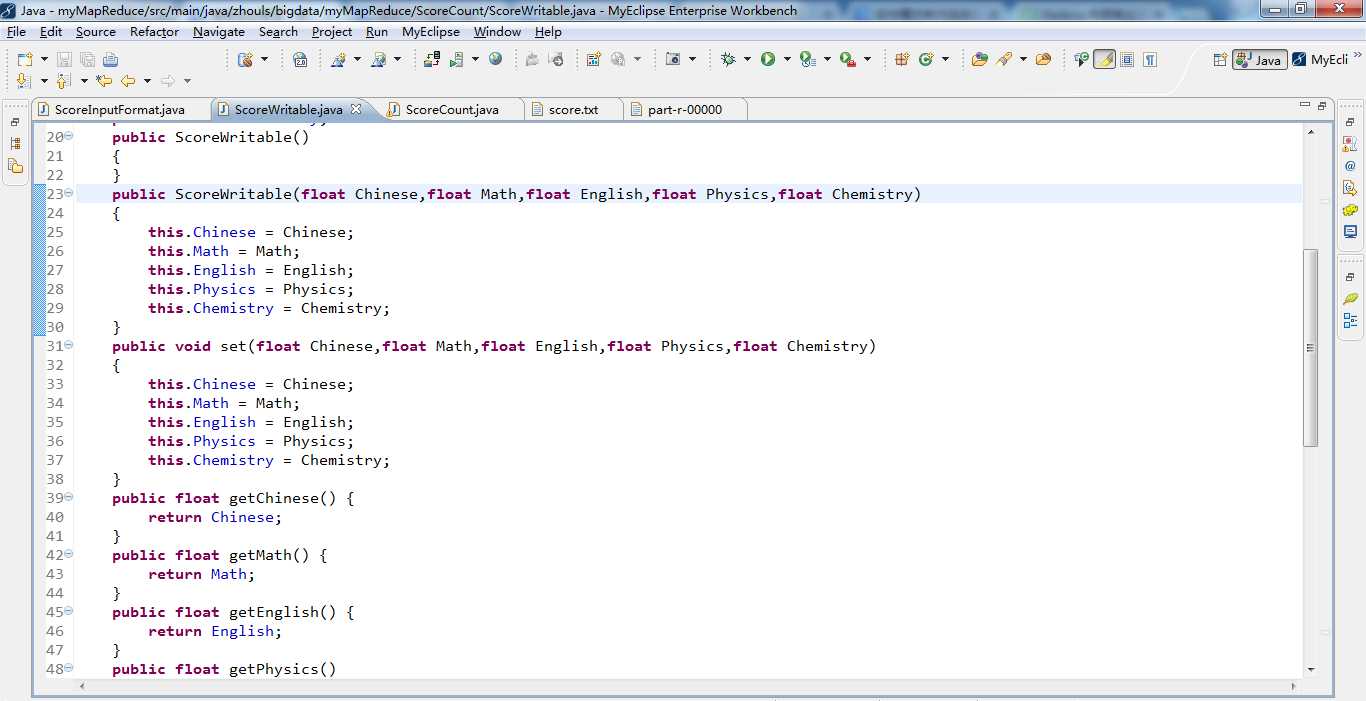This screenshot has height=701, width=1366.
Task: Click the Open Type icon
Action: click(979, 59)
